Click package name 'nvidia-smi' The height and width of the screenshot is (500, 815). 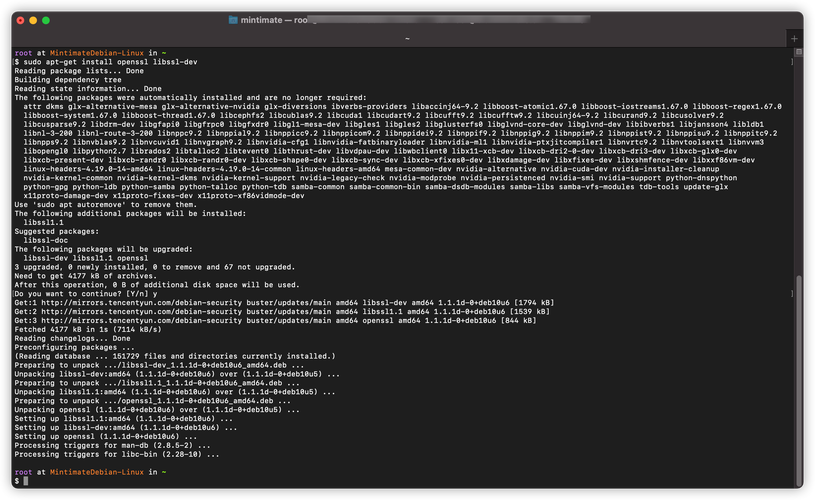point(572,178)
